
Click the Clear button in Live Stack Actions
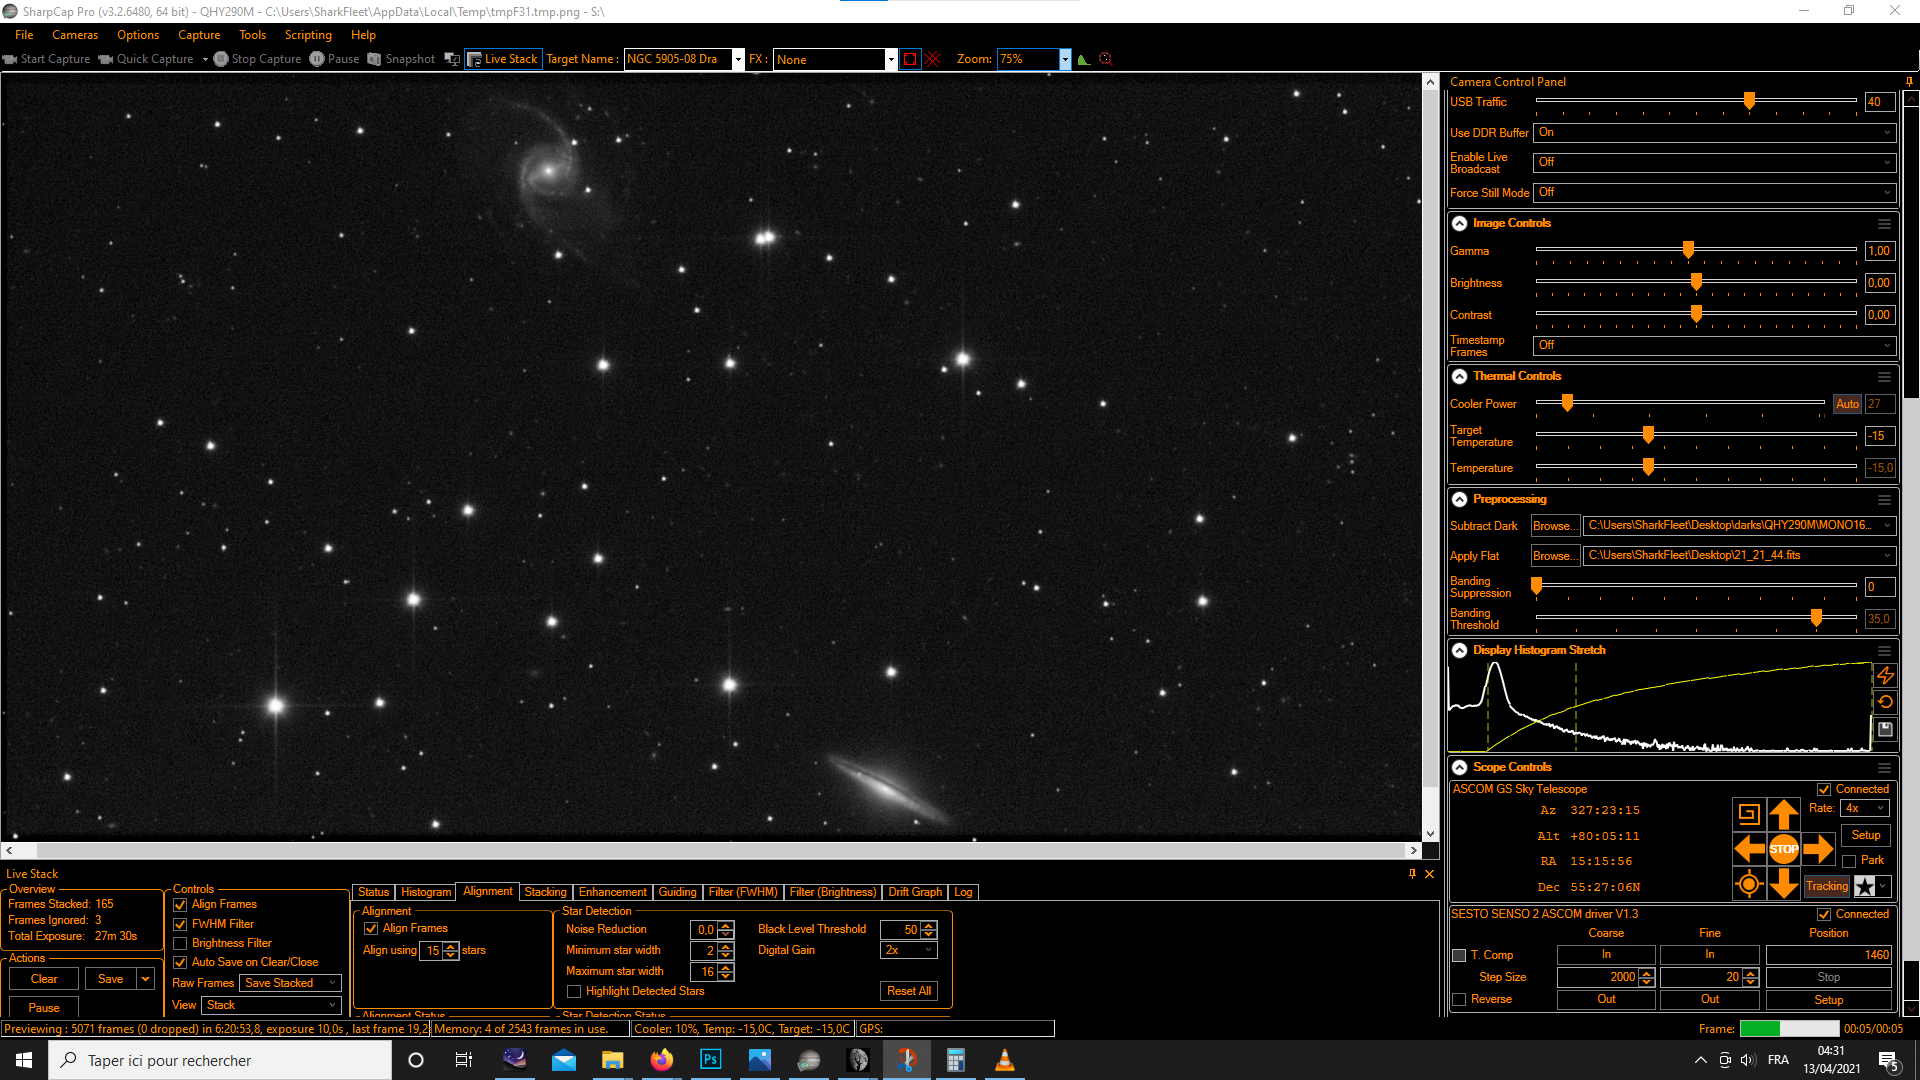click(44, 979)
